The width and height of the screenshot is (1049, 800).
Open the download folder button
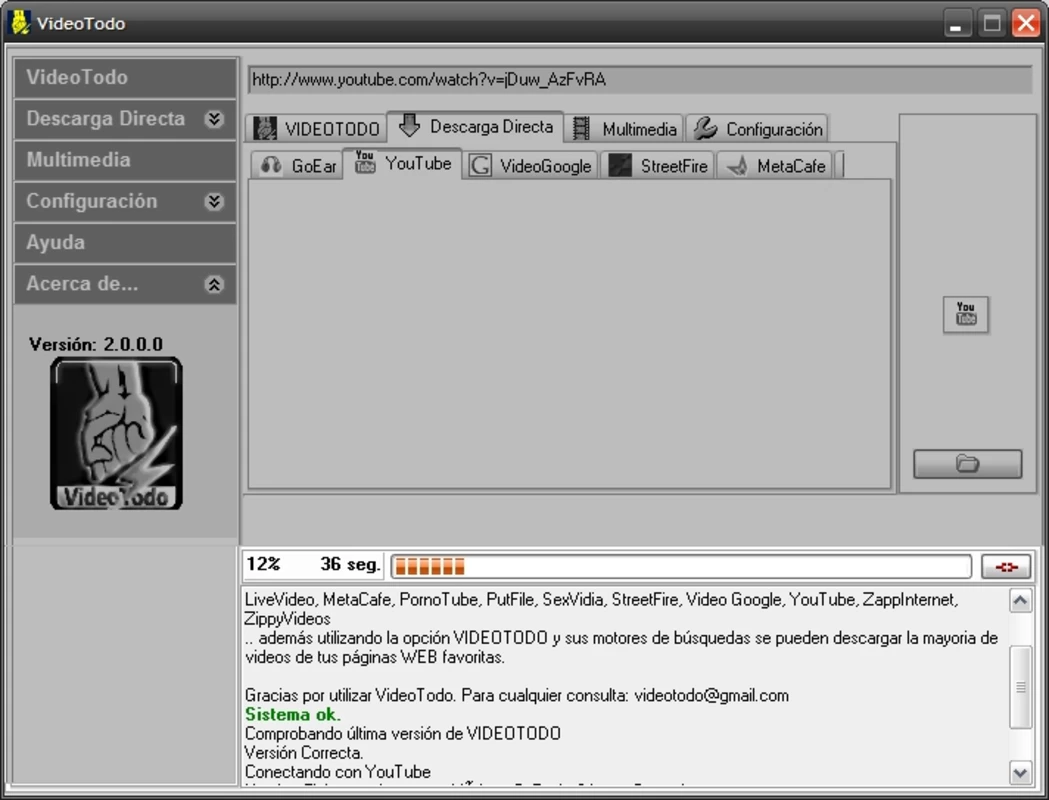pyautogui.click(x=967, y=464)
